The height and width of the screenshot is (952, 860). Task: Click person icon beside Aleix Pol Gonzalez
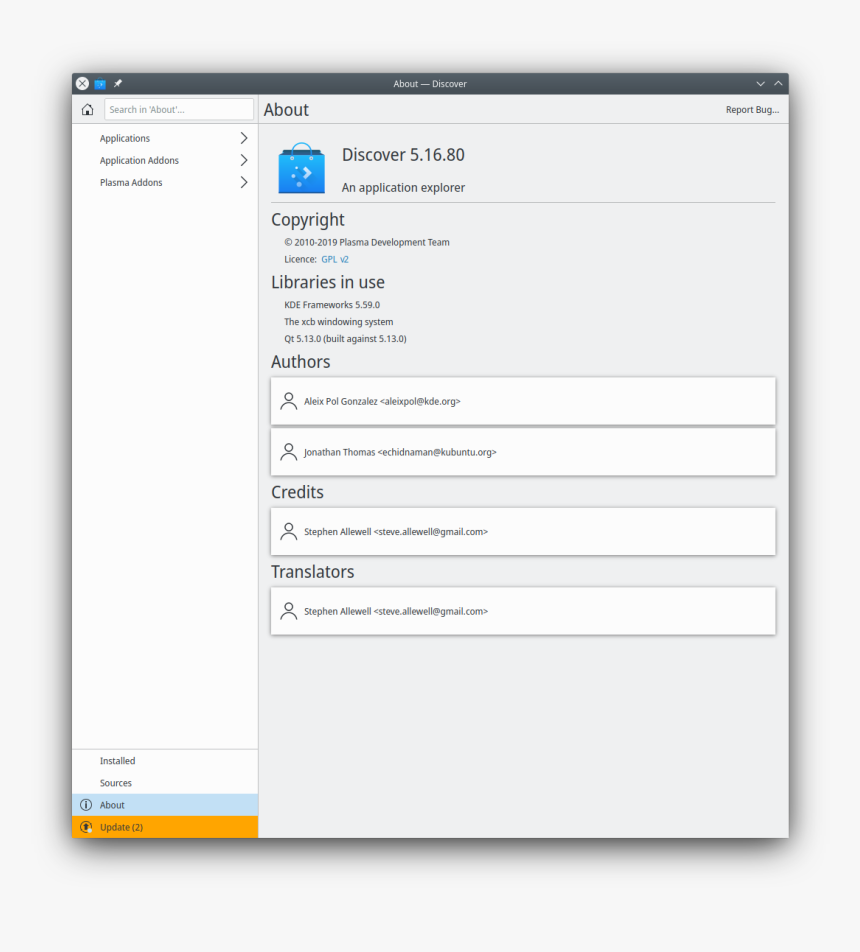[288, 401]
